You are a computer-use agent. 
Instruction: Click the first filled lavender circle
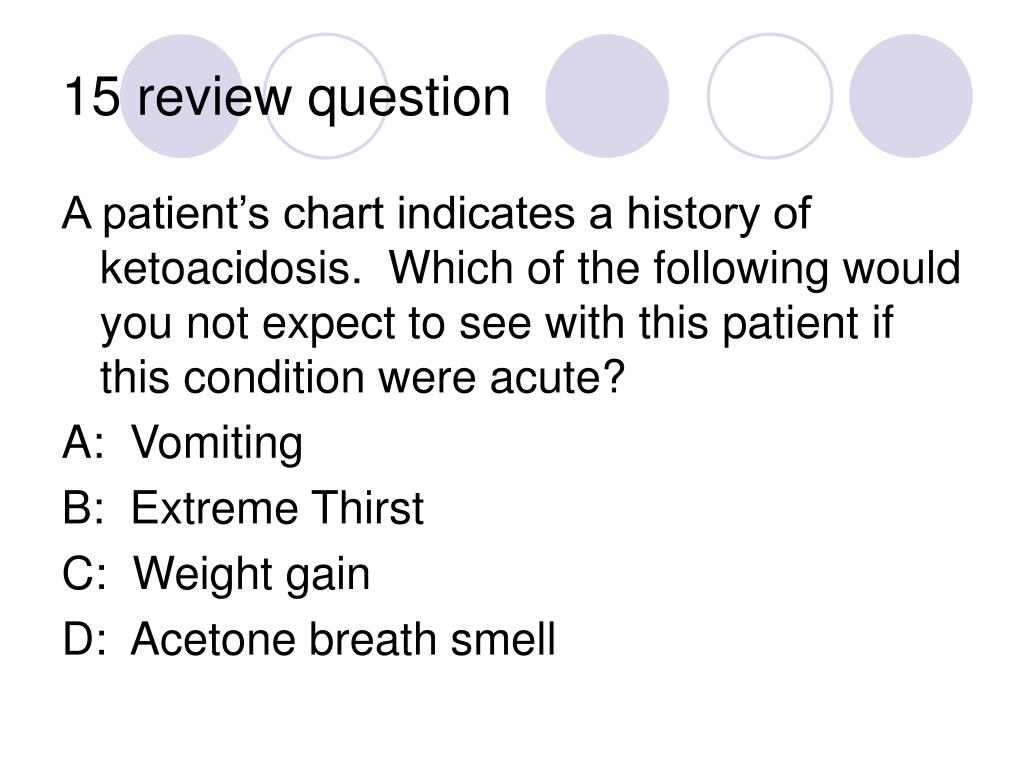tap(182, 96)
